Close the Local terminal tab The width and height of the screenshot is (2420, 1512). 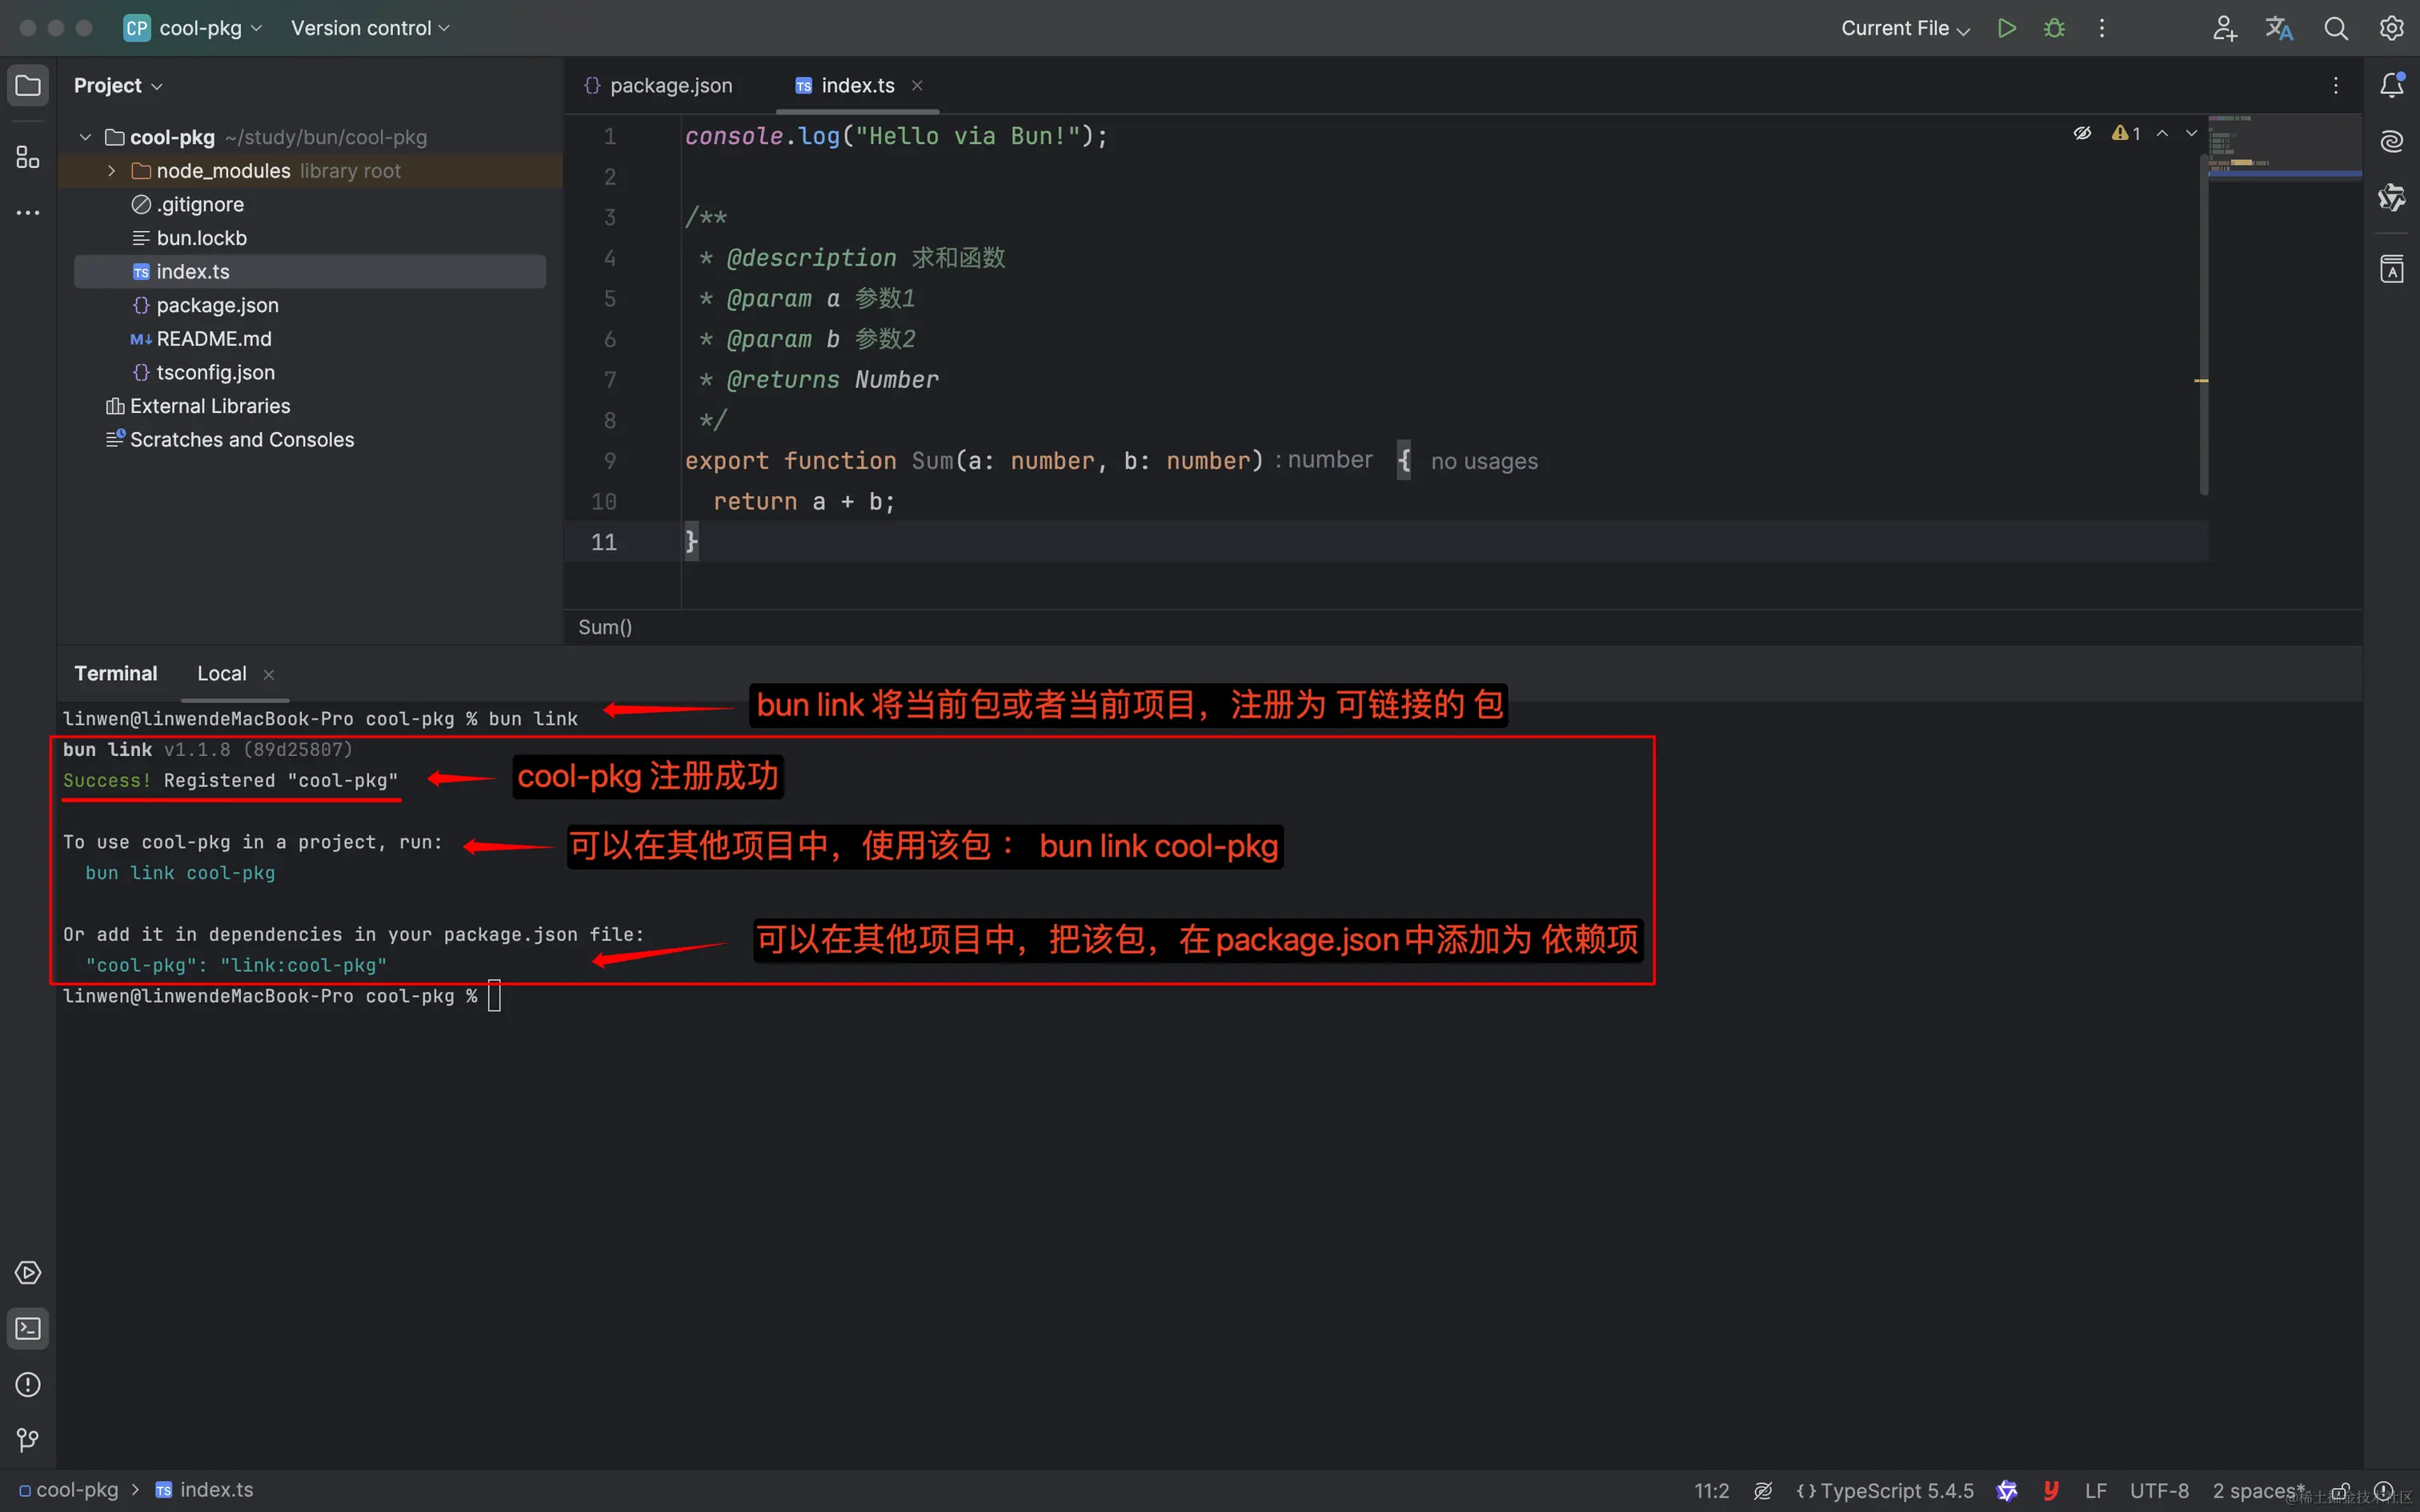pyautogui.click(x=268, y=675)
